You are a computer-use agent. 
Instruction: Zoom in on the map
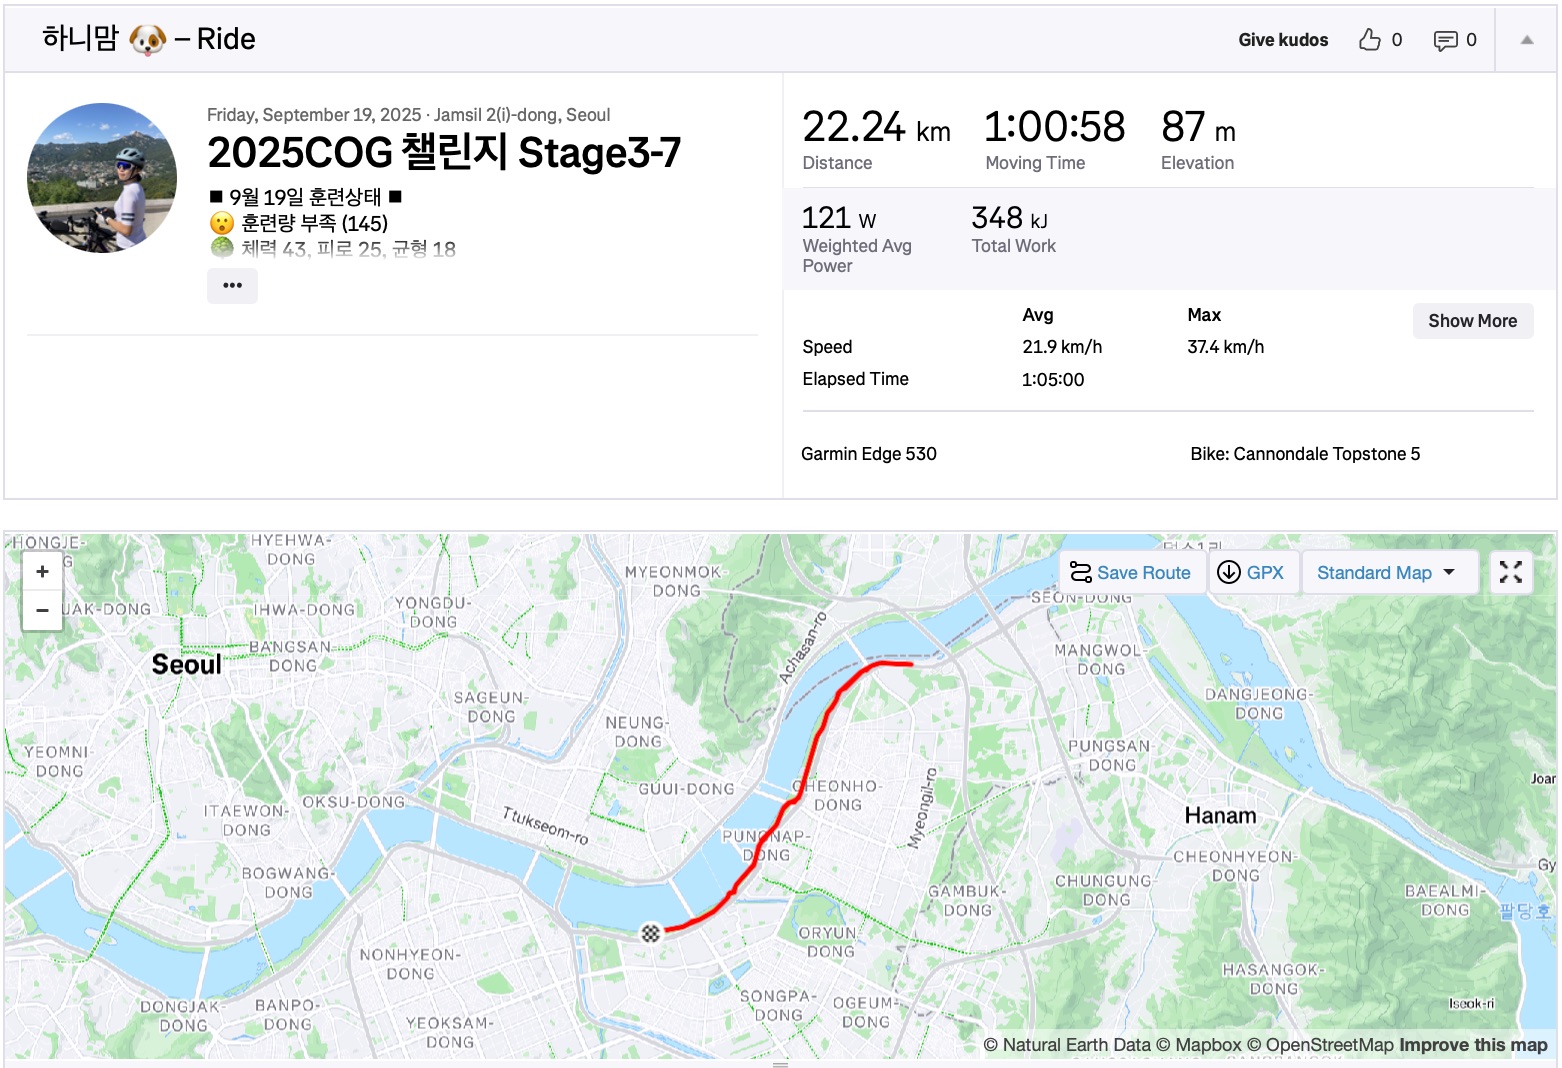pyautogui.click(x=42, y=572)
